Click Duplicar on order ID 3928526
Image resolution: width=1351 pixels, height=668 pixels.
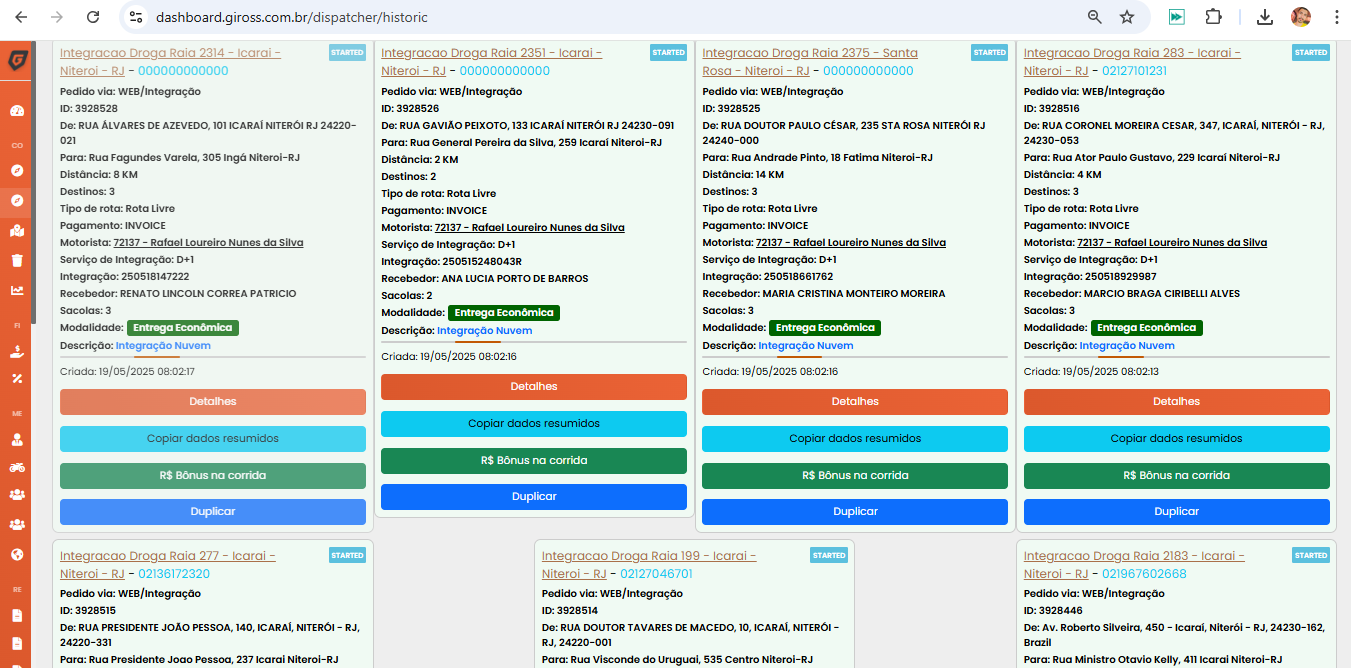(534, 496)
